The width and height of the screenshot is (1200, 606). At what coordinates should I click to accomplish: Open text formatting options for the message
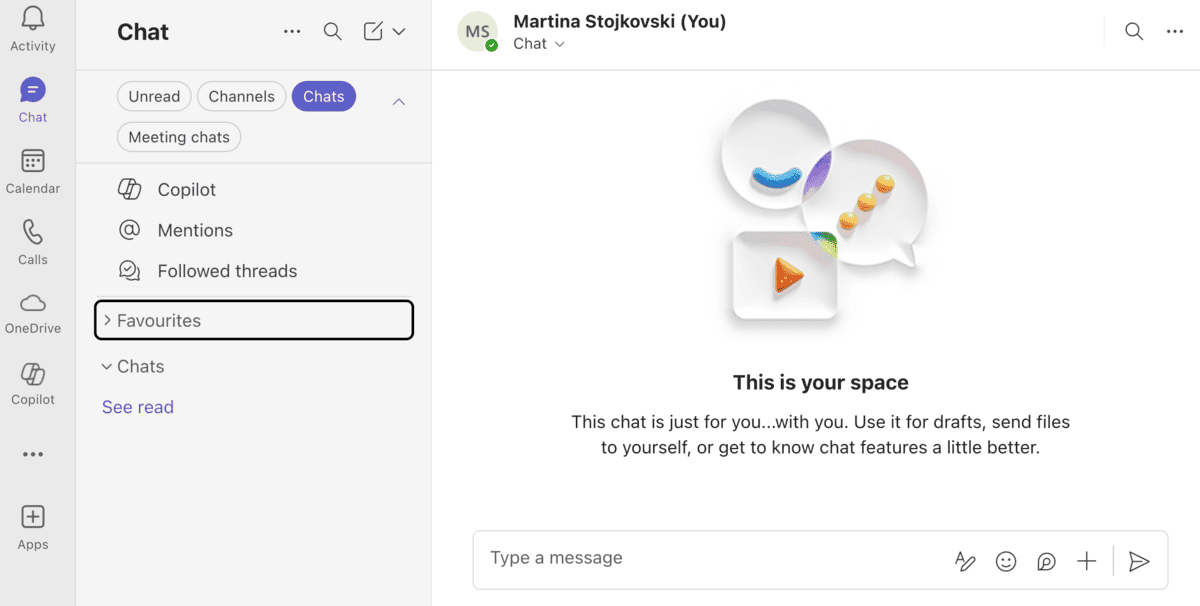(x=964, y=561)
